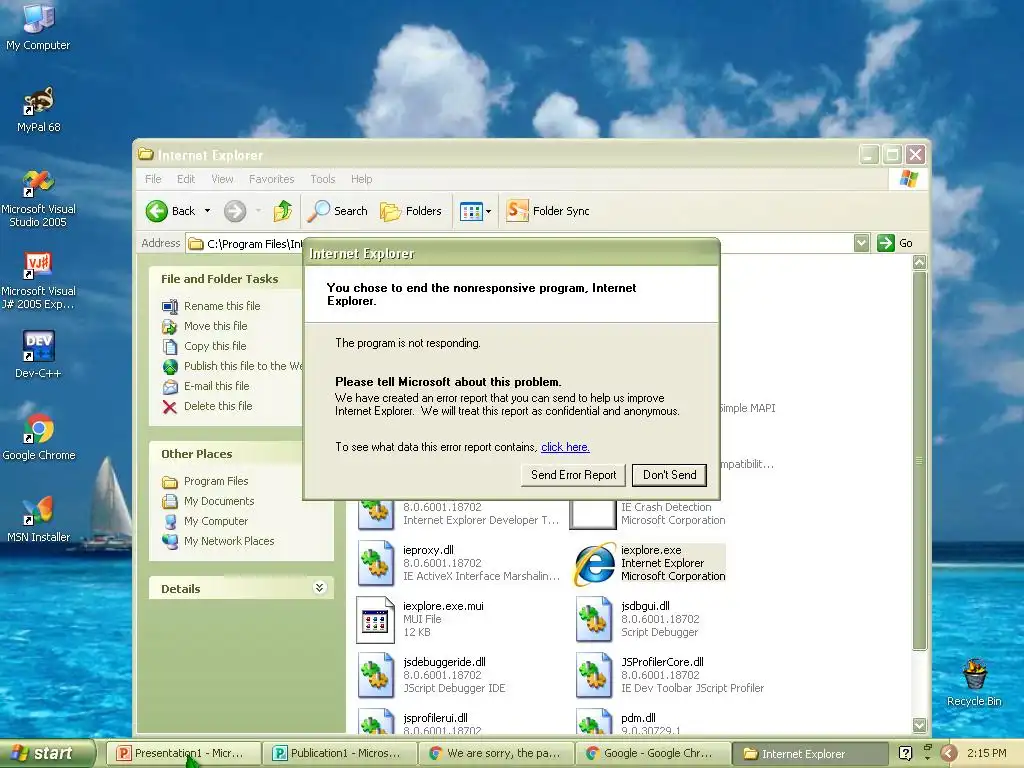Screen dimensions: 1024x768
Task: Open My Computer desktop icon
Action: (38, 26)
